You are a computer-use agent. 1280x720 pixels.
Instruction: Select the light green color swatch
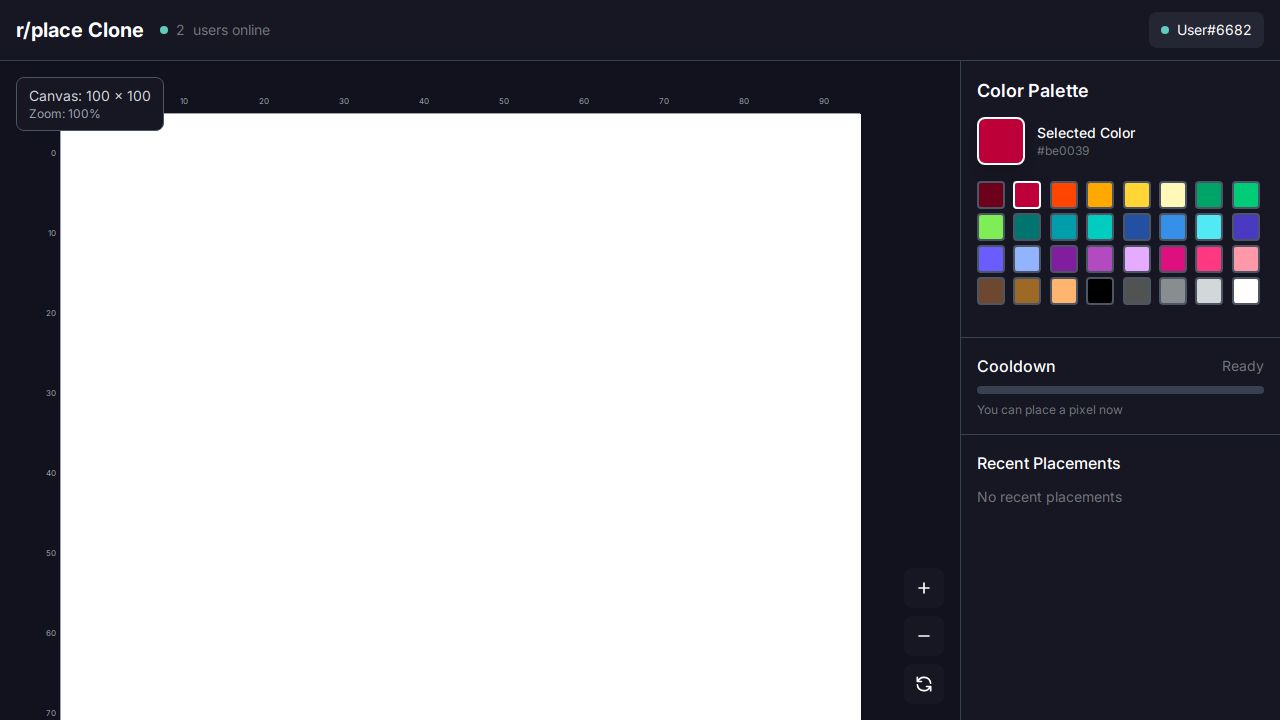click(x=991, y=227)
